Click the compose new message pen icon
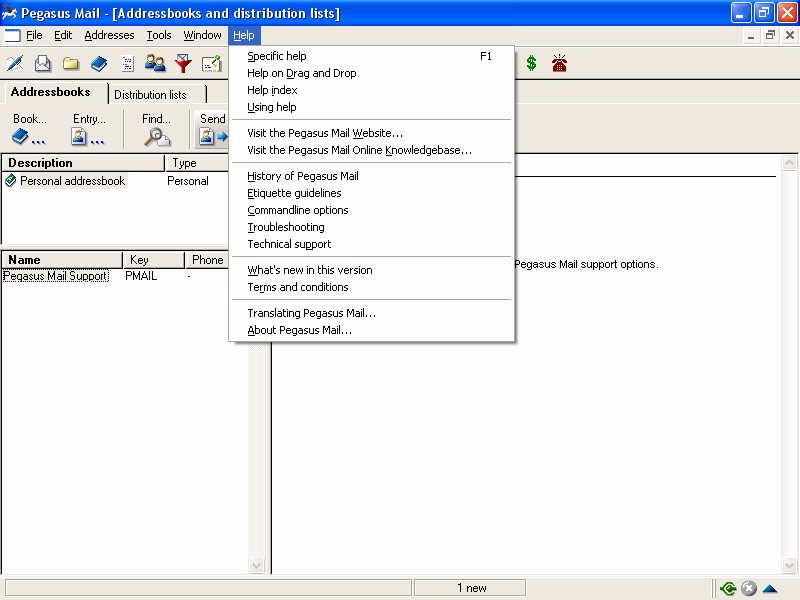The image size is (800, 600). pyautogui.click(x=15, y=63)
